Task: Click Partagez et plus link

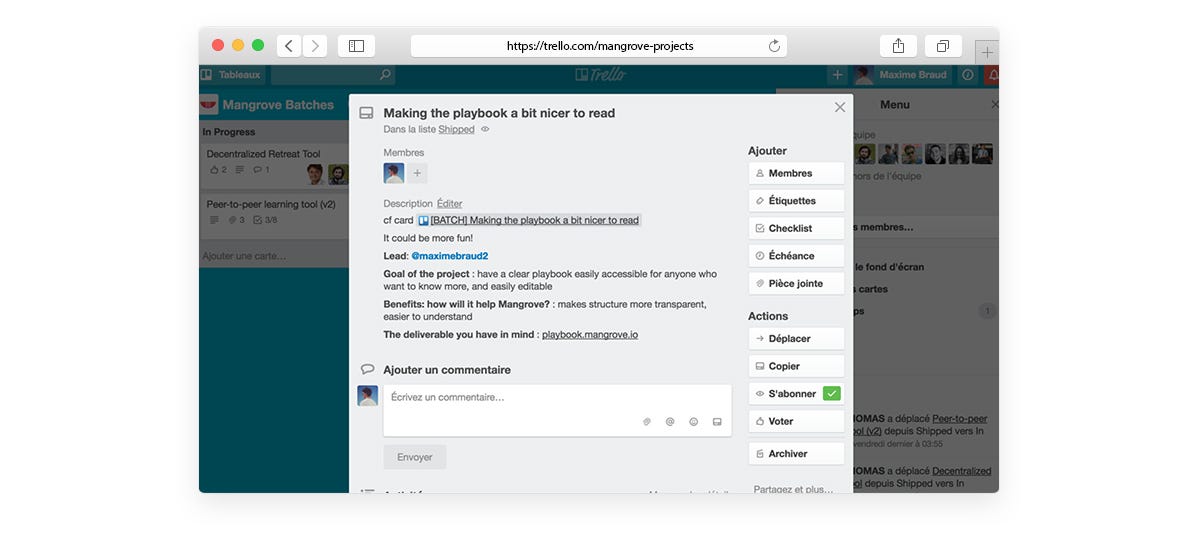Action: click(793, 489)
